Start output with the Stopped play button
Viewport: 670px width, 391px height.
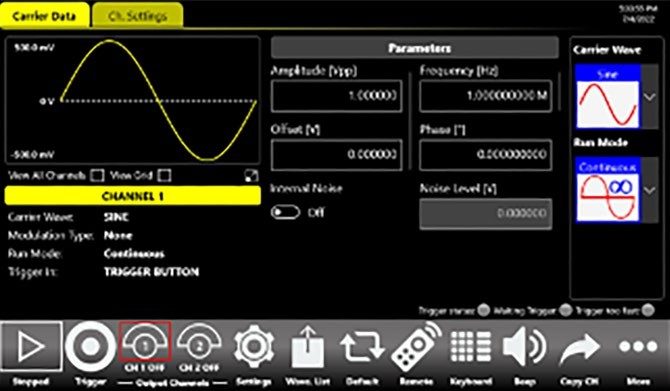pyautogui.click(x=31, y=346)
